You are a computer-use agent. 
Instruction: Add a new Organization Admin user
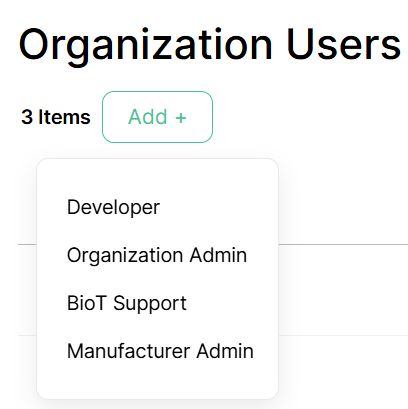pyautogui.click(x=157, y=255)
